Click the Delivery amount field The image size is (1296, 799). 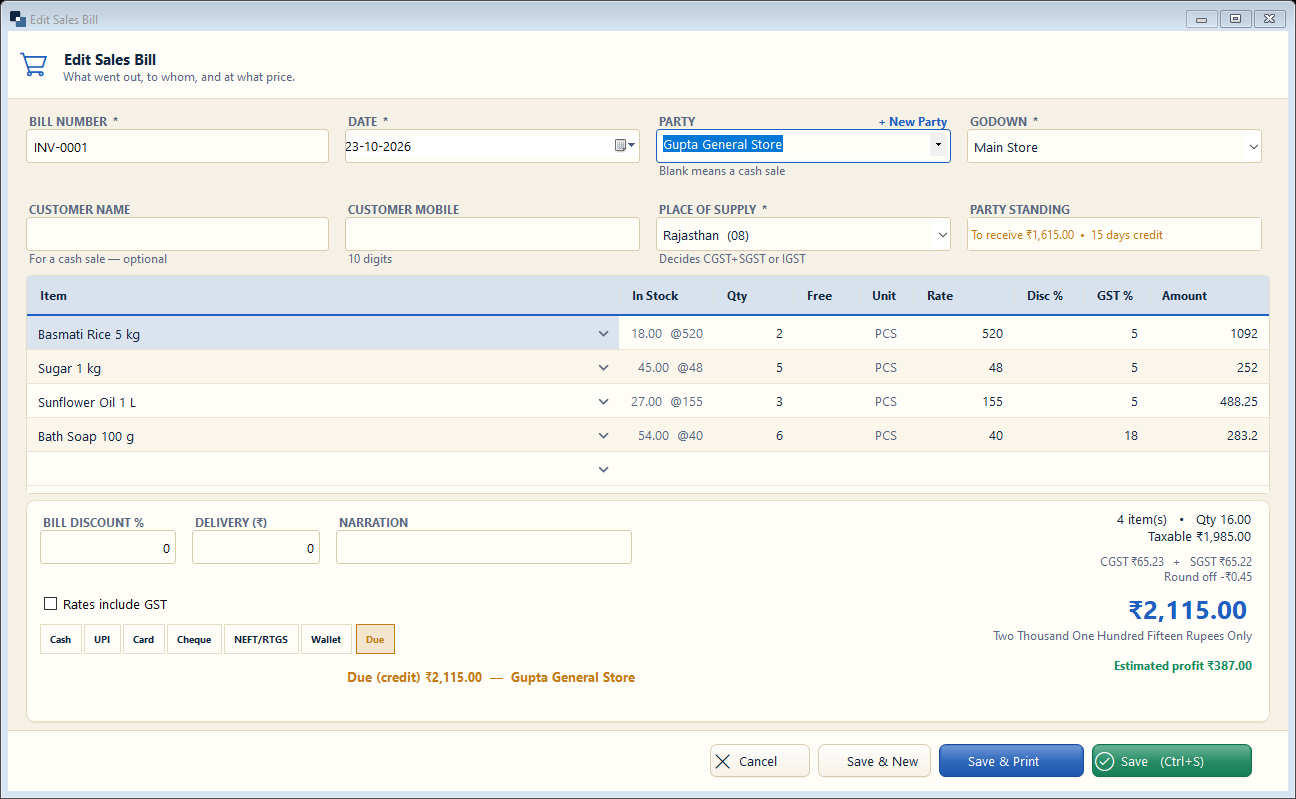point(256,547)
